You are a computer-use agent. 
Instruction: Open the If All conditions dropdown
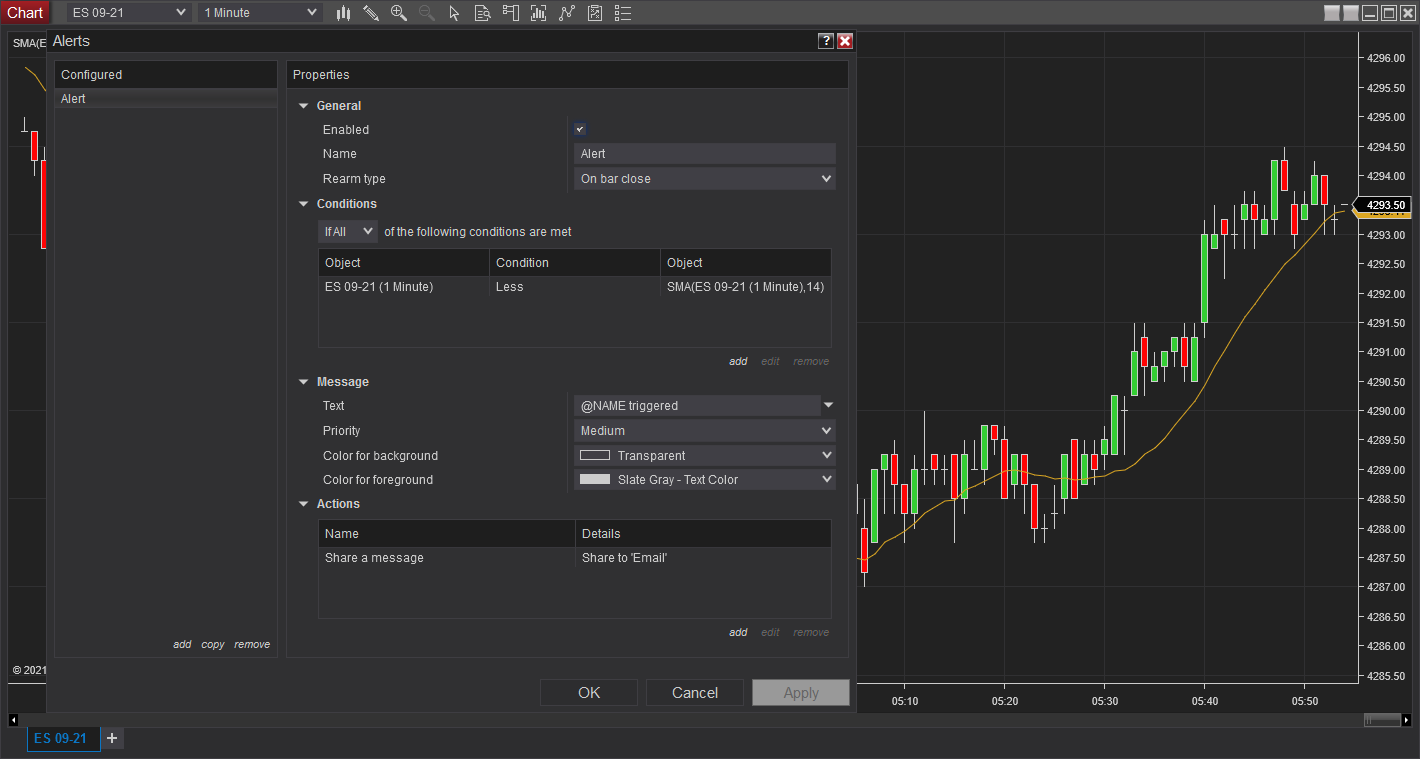pyautogui.click(x=348, y=232)
